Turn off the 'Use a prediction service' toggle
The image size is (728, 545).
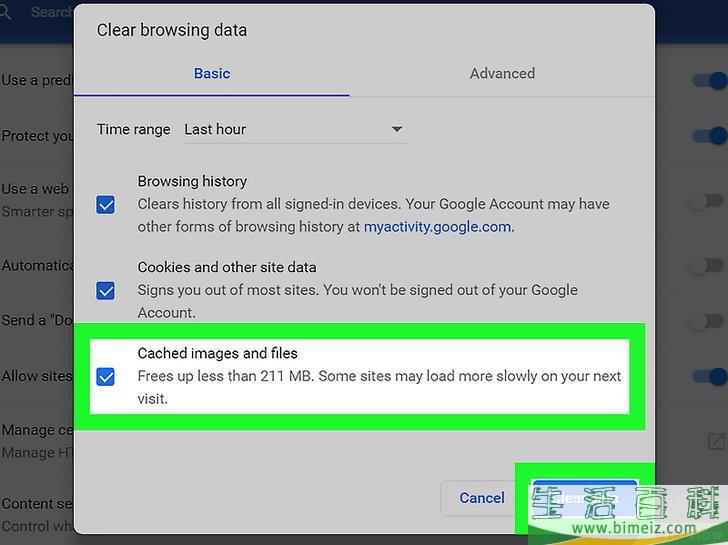pyautogui.click(x=709, y=80)
